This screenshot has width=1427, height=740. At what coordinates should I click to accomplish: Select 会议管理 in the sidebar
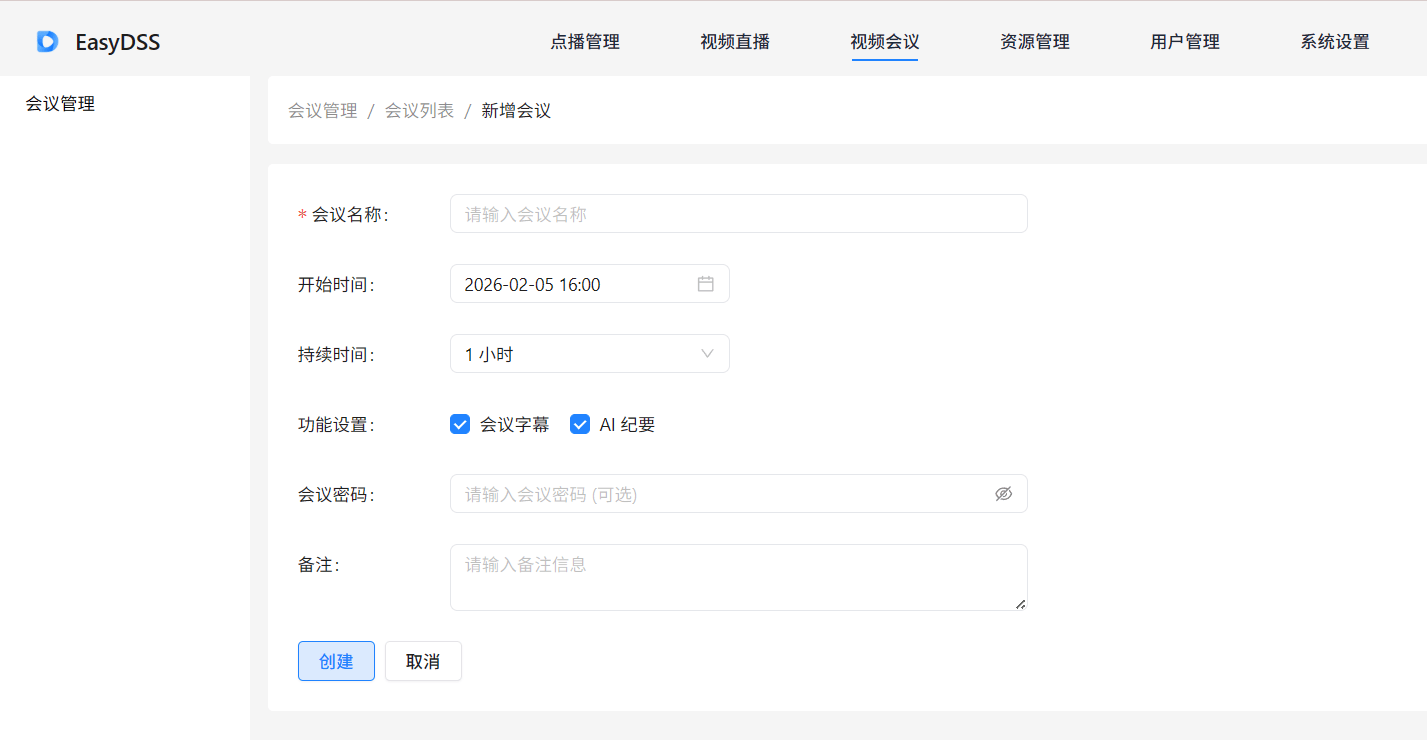tap(60, 103)
